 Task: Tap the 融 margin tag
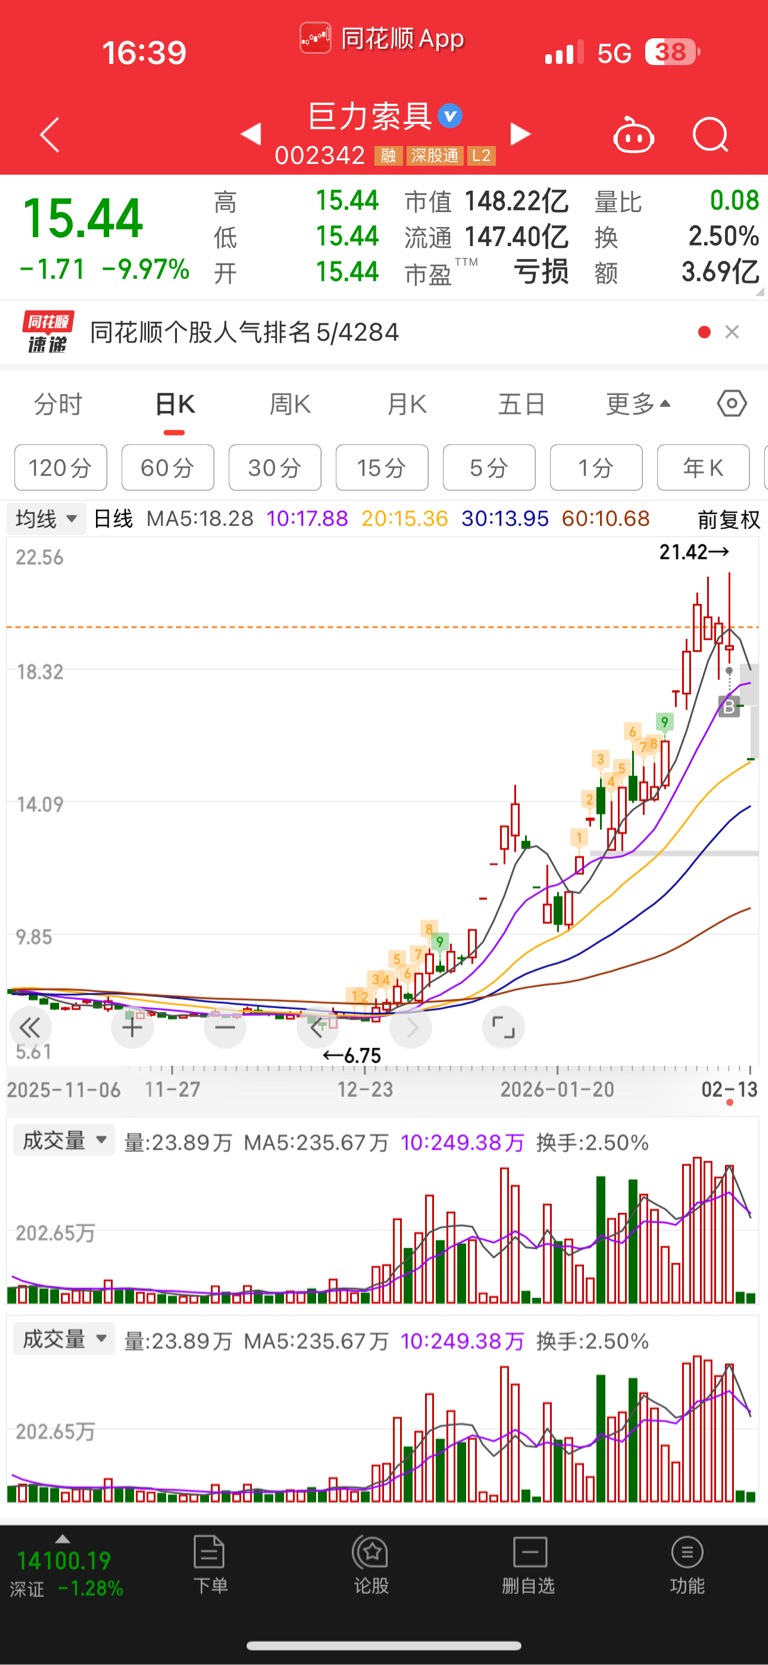pos(388,156)
